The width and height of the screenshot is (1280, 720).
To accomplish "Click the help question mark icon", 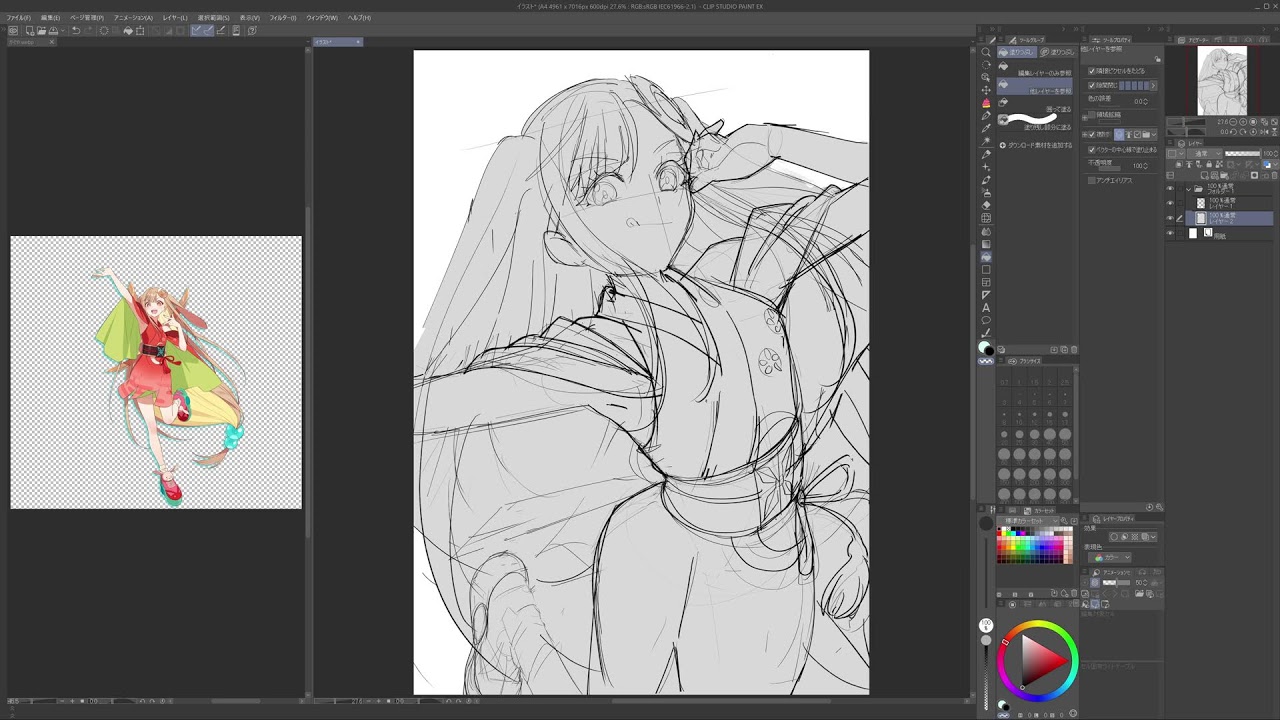I will click(251, 31).
